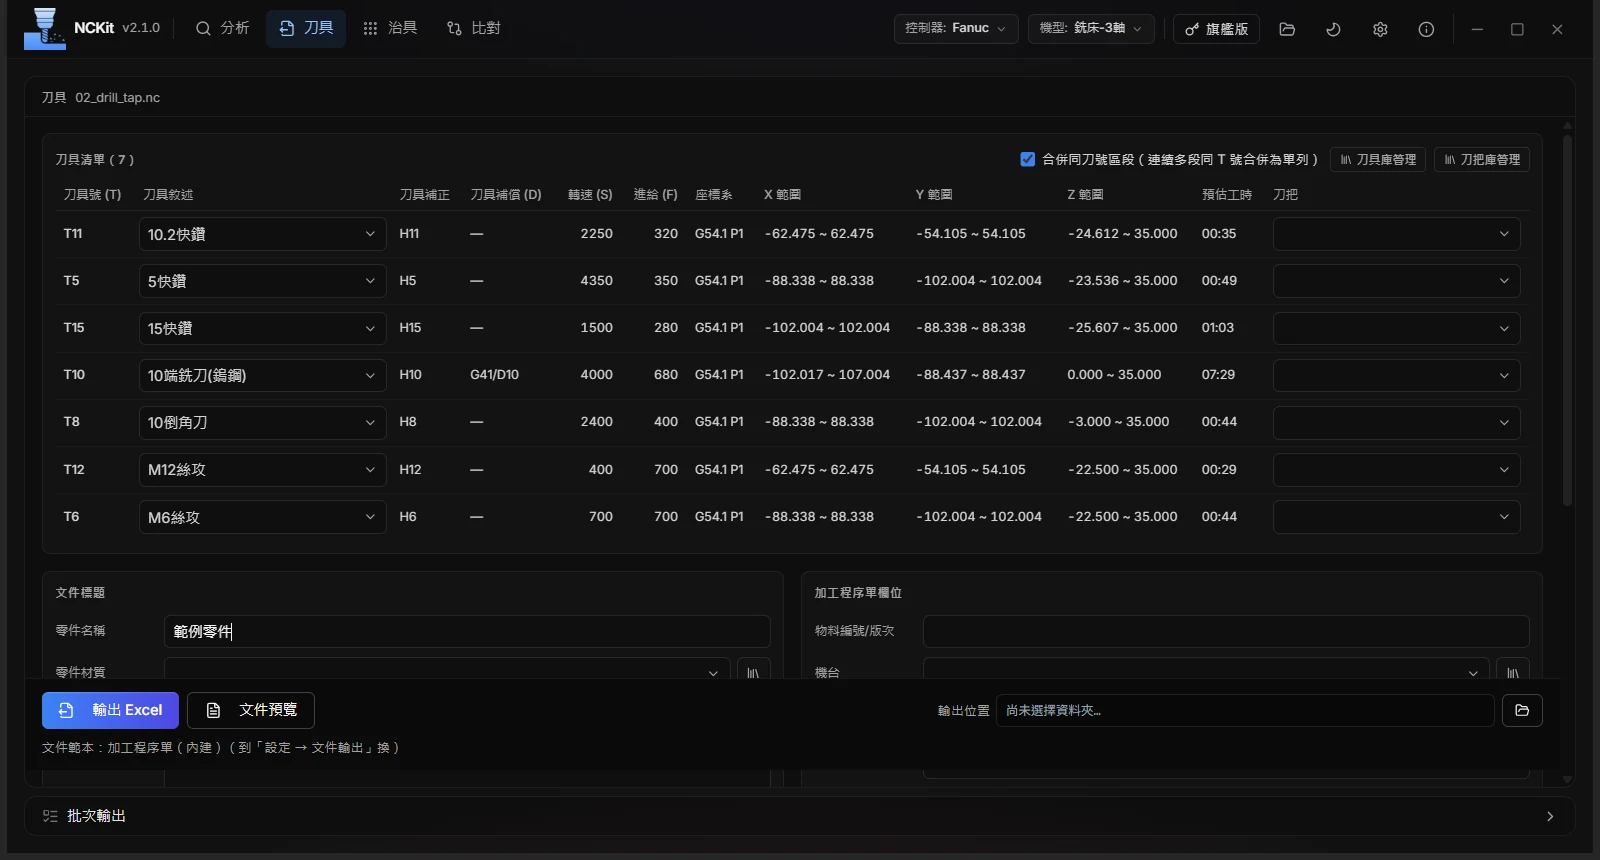Switch to the 比對 tab
The height and width of the screenshot is (860, 1600).
tap(473, 28)
